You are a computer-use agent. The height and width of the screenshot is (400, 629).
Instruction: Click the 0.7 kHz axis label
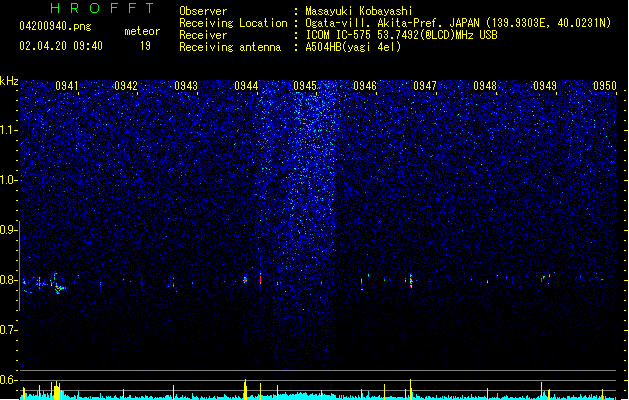click(x=8, y=330)
